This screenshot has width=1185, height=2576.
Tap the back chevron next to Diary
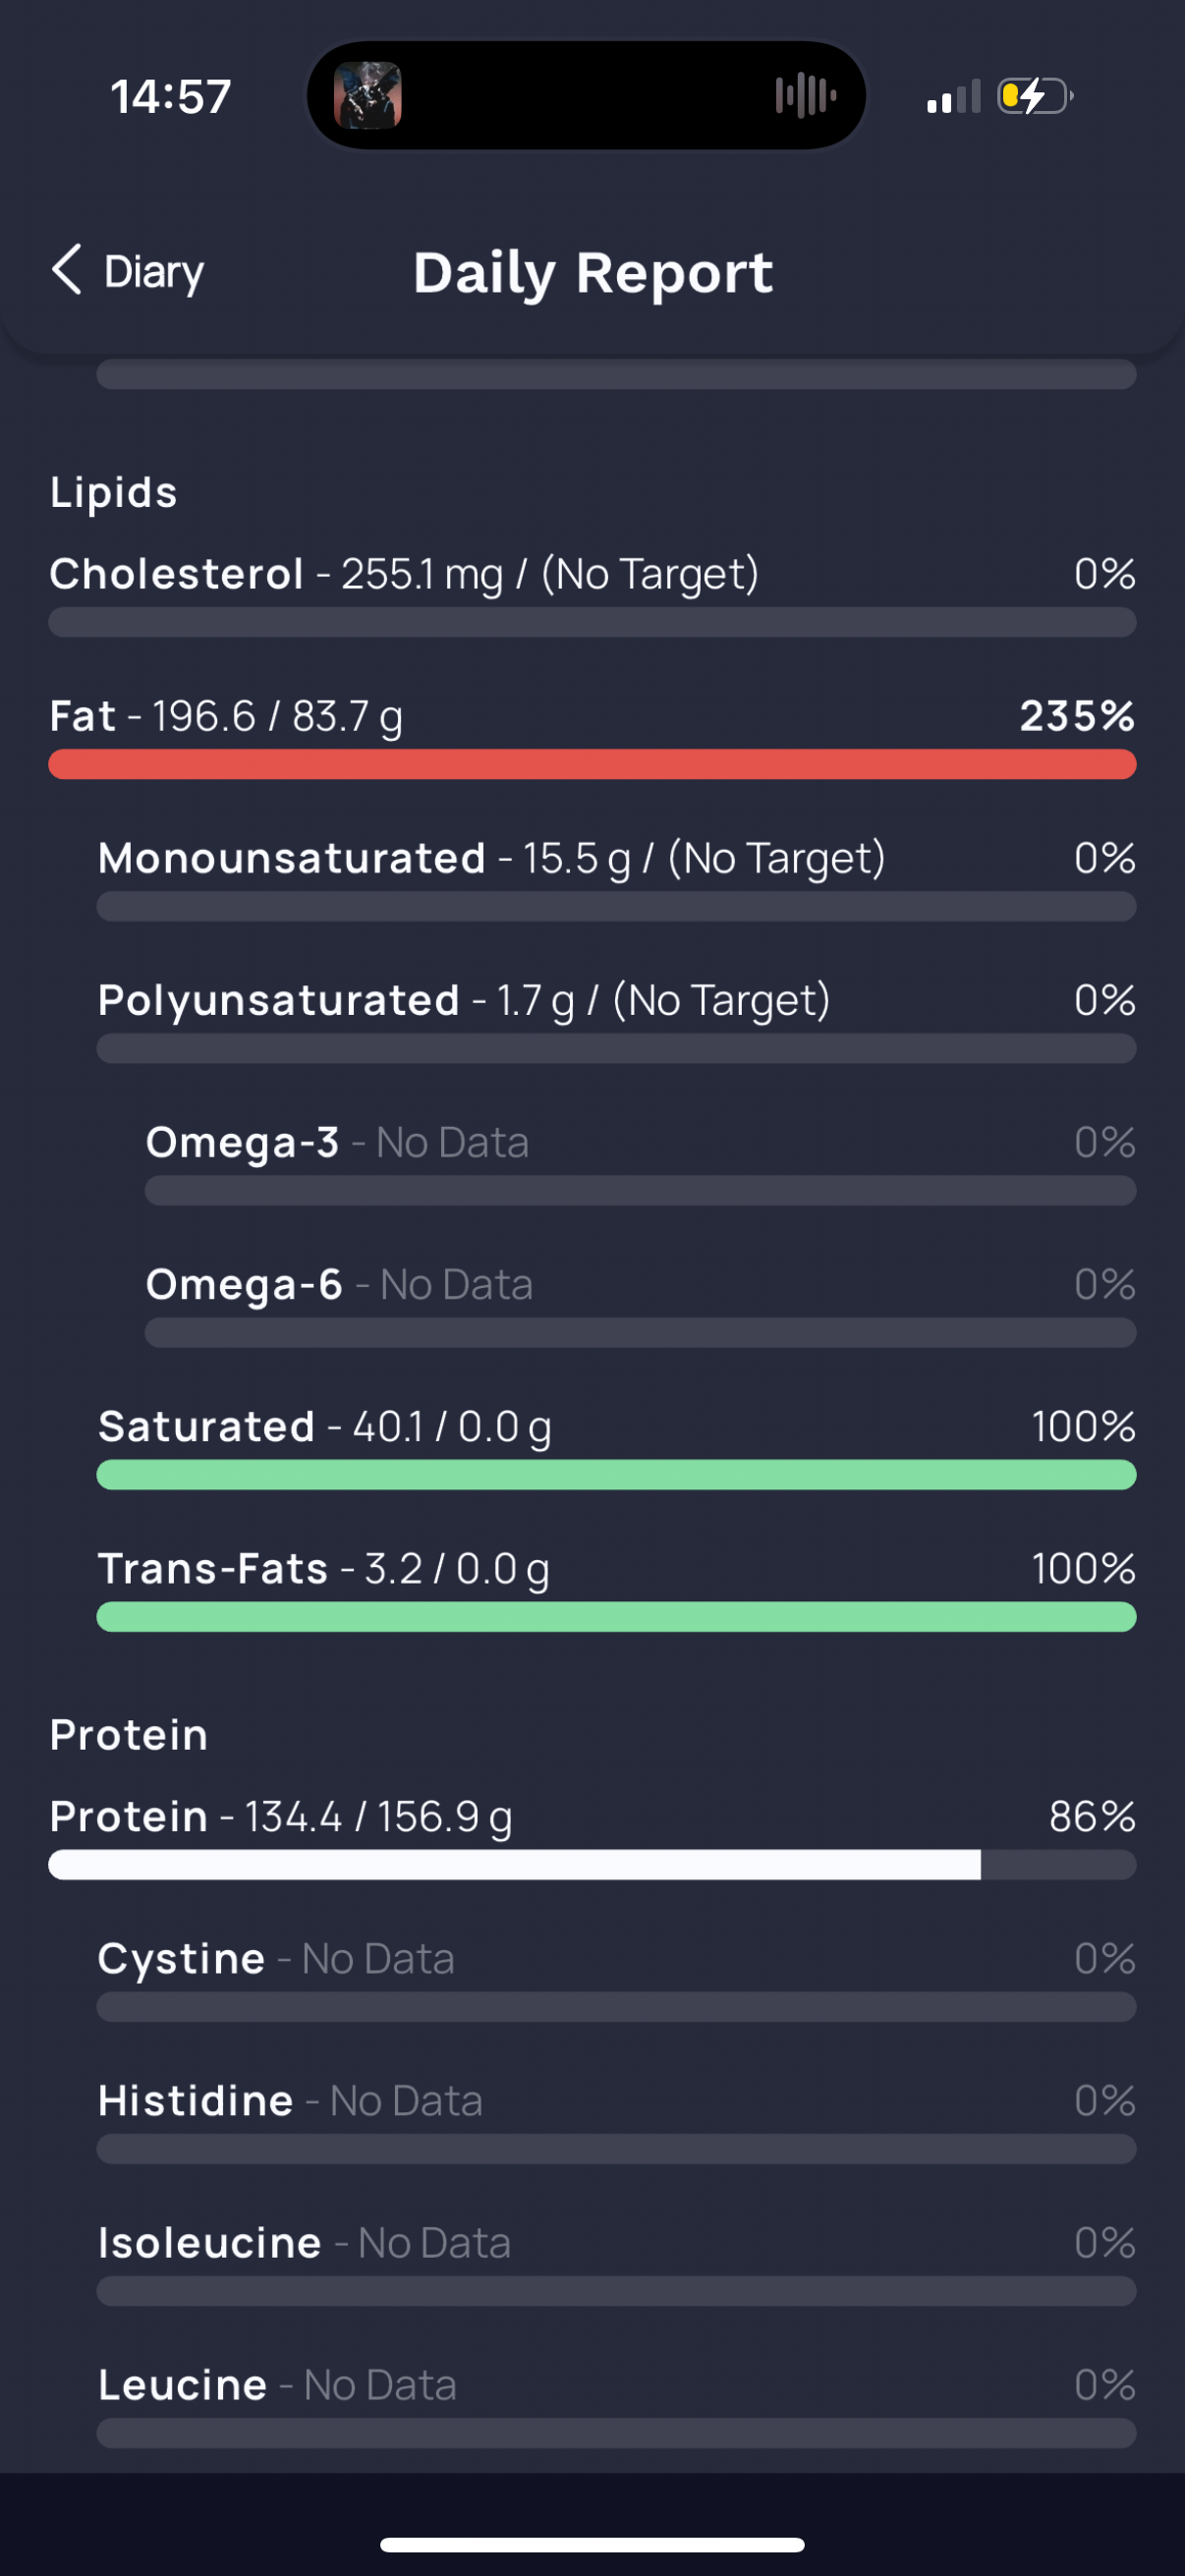pyautogui.click(x=66, y=270)
